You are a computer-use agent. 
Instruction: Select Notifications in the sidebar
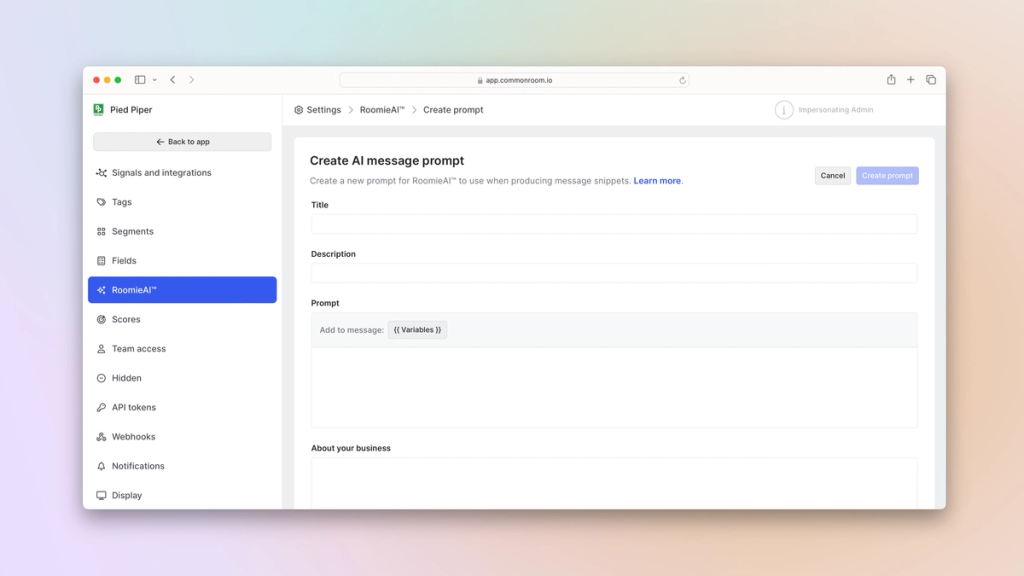182,466
